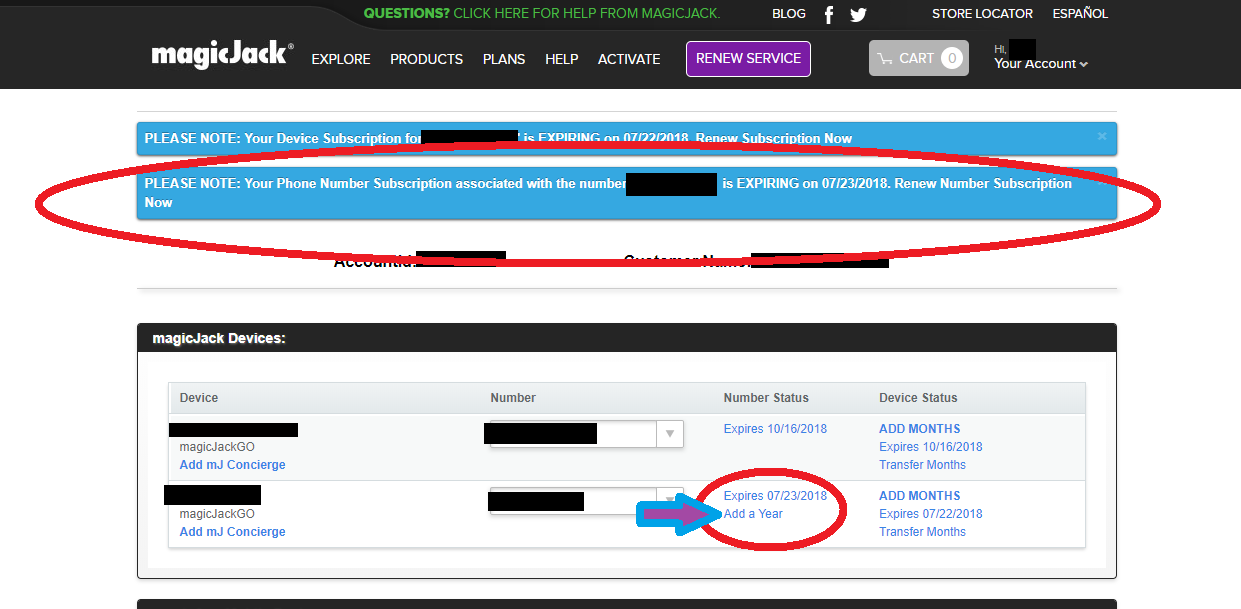Open the Products menu
1241x609 pixels.
[426, 59]
